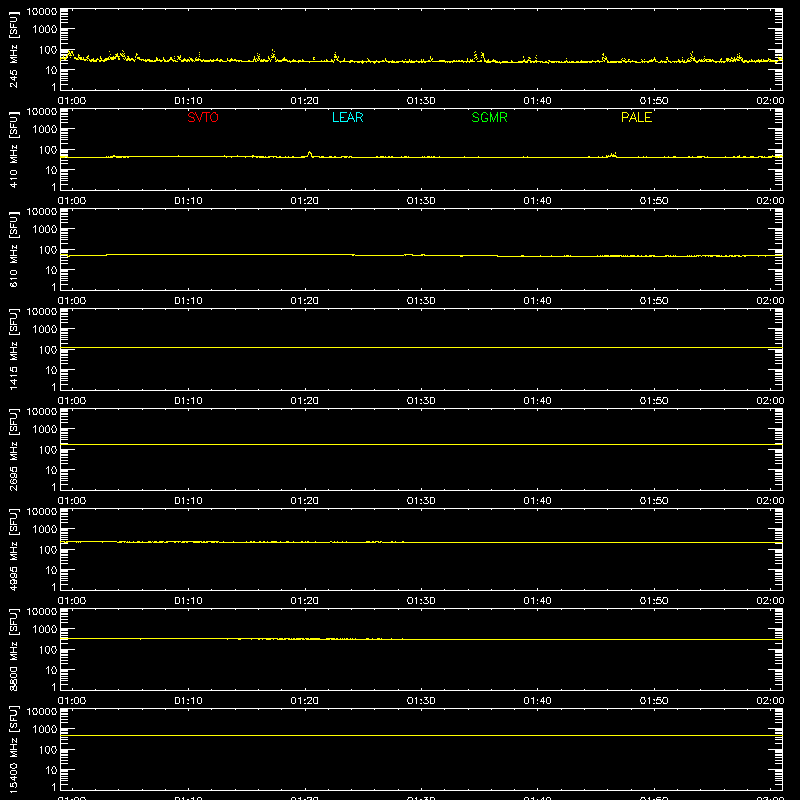Select the 1415 MHz [SFU] axis title
This screenshot has width=800, height=800.
click(14, 349)
